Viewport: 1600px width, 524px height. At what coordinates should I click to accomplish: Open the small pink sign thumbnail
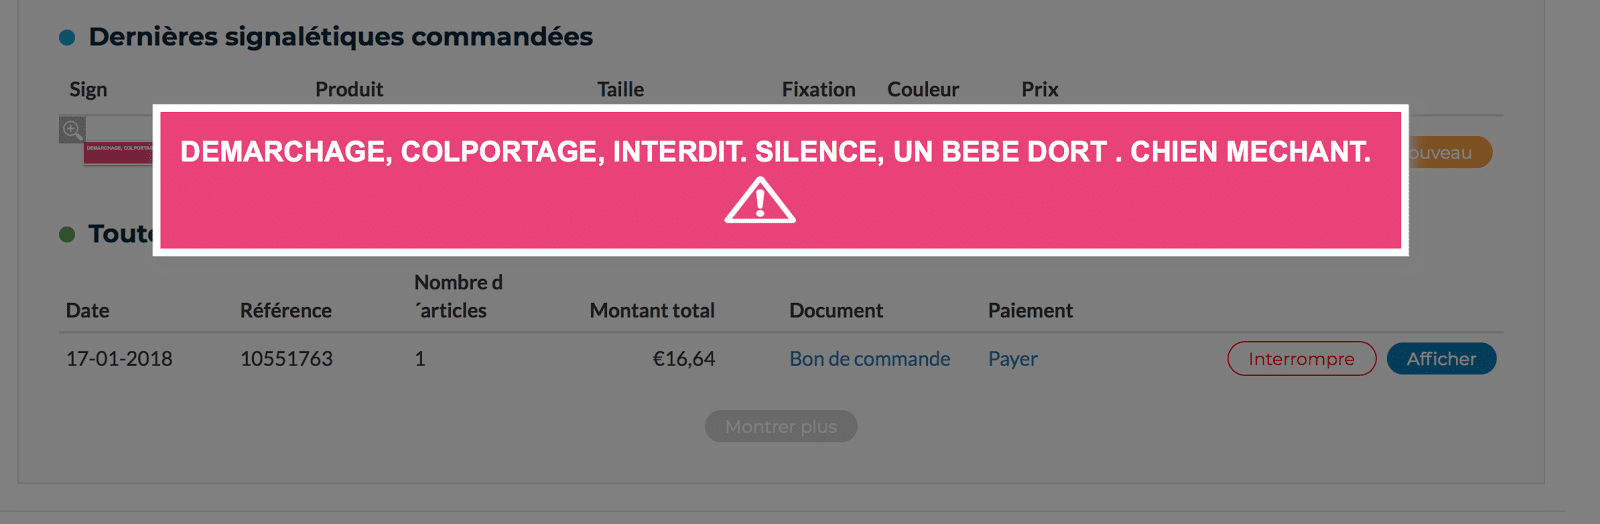click(118, 150)
